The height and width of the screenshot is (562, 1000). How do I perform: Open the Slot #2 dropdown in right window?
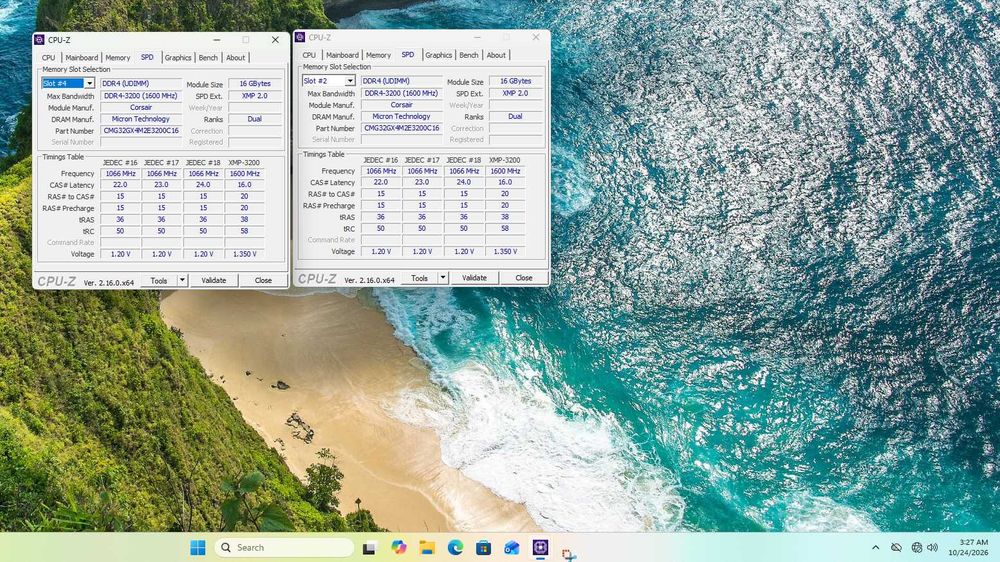click(350, 81)
